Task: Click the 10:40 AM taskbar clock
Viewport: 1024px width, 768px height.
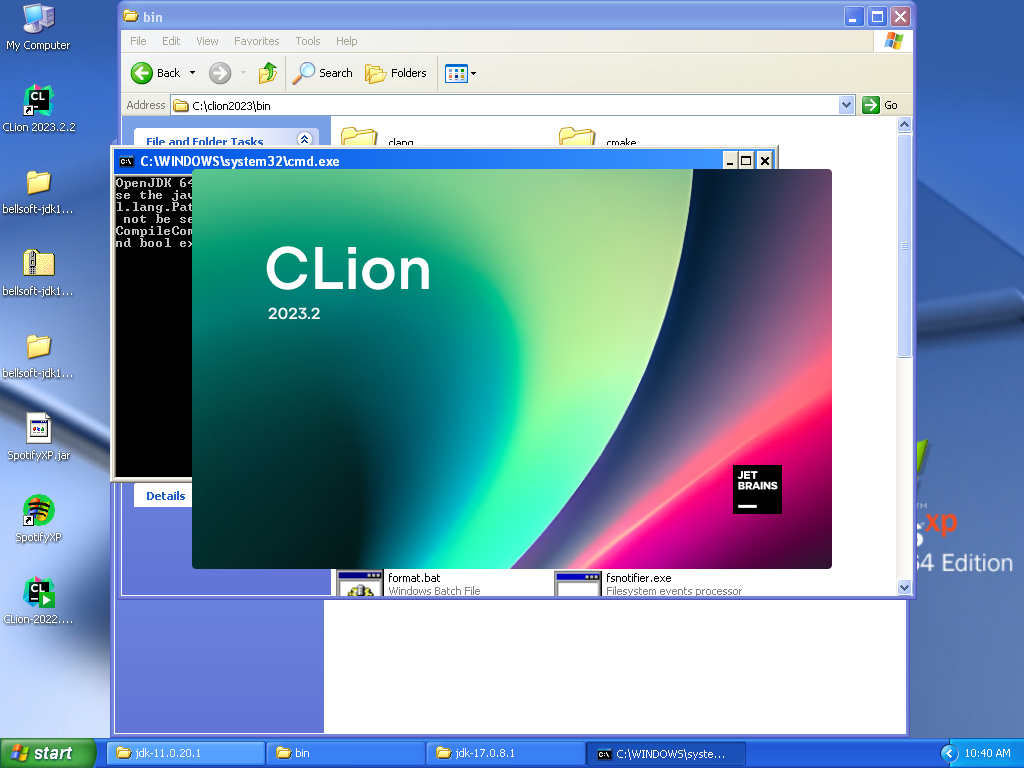Action: 987,753
